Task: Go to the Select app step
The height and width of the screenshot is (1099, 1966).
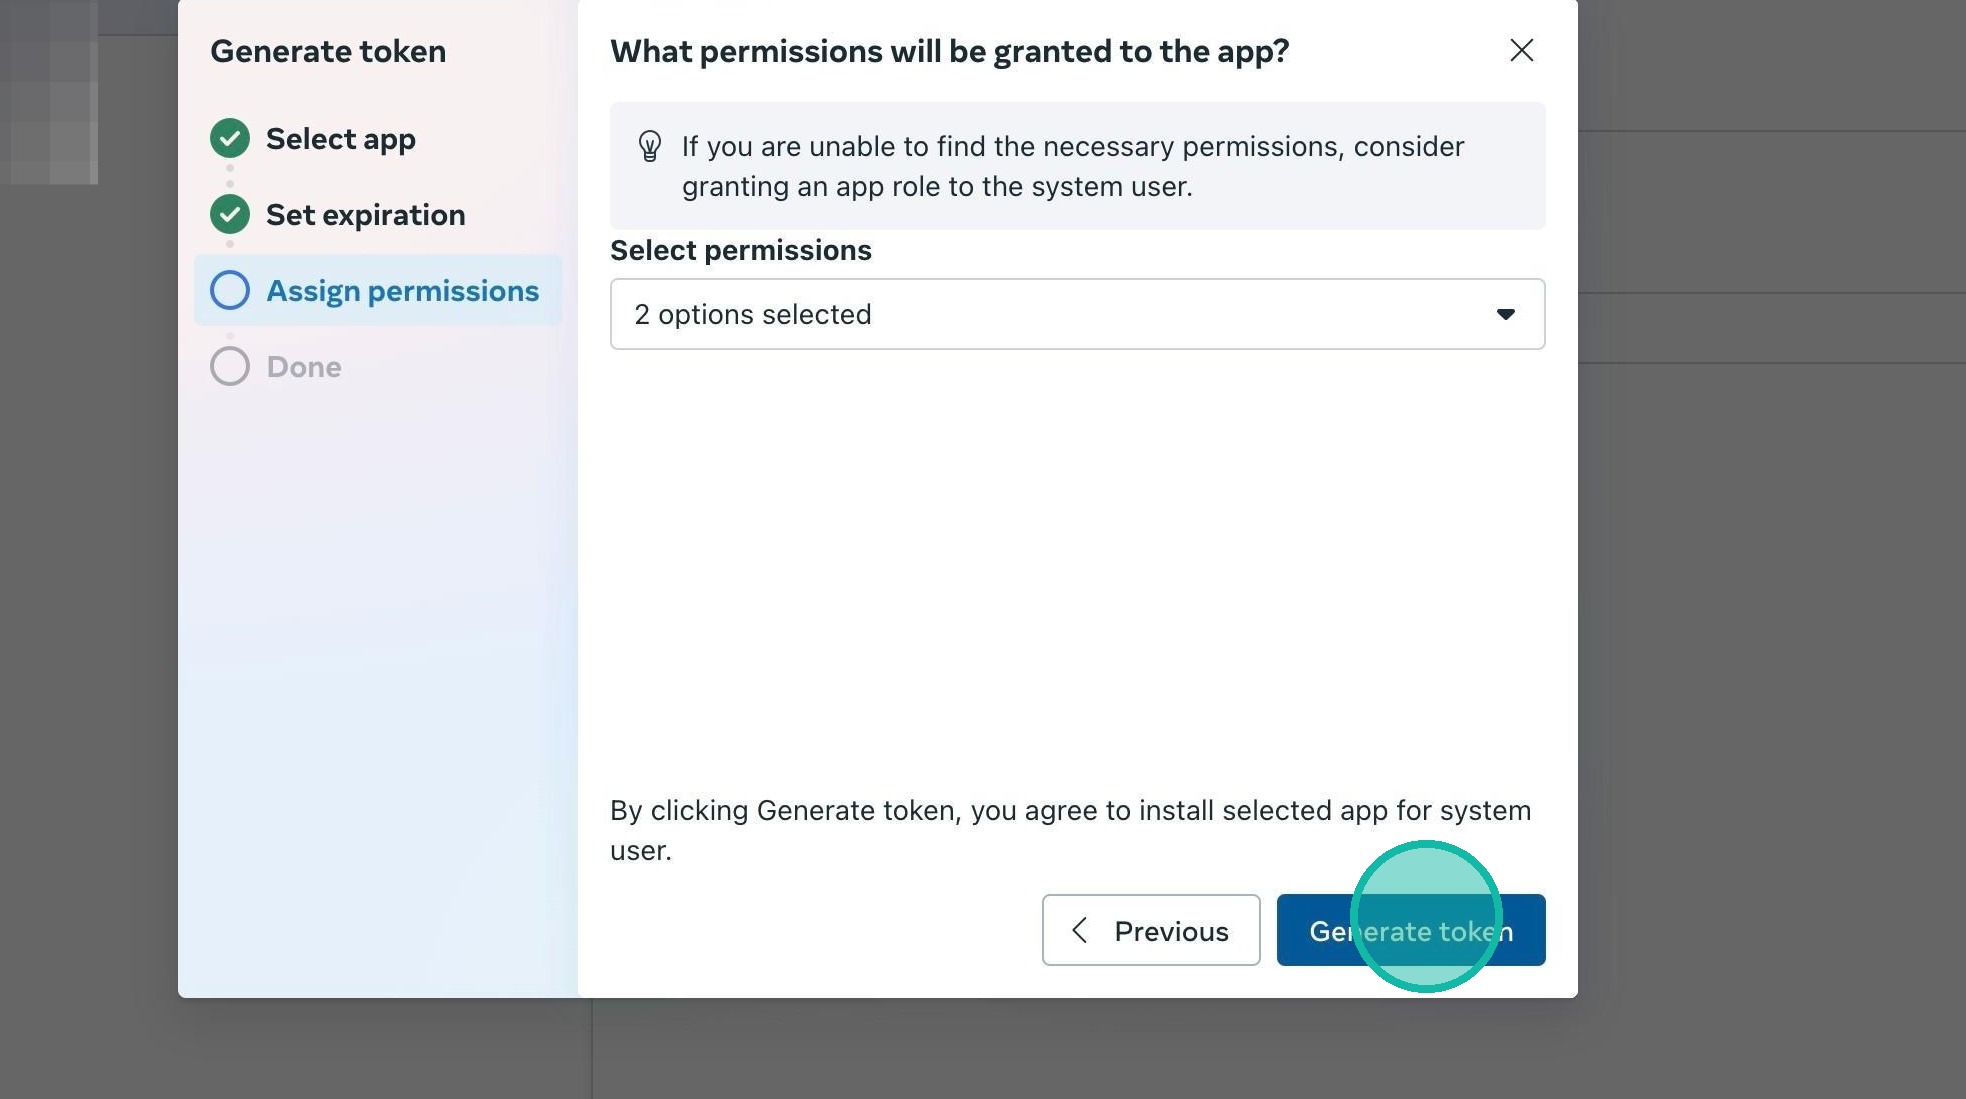Action: (340, 138)
